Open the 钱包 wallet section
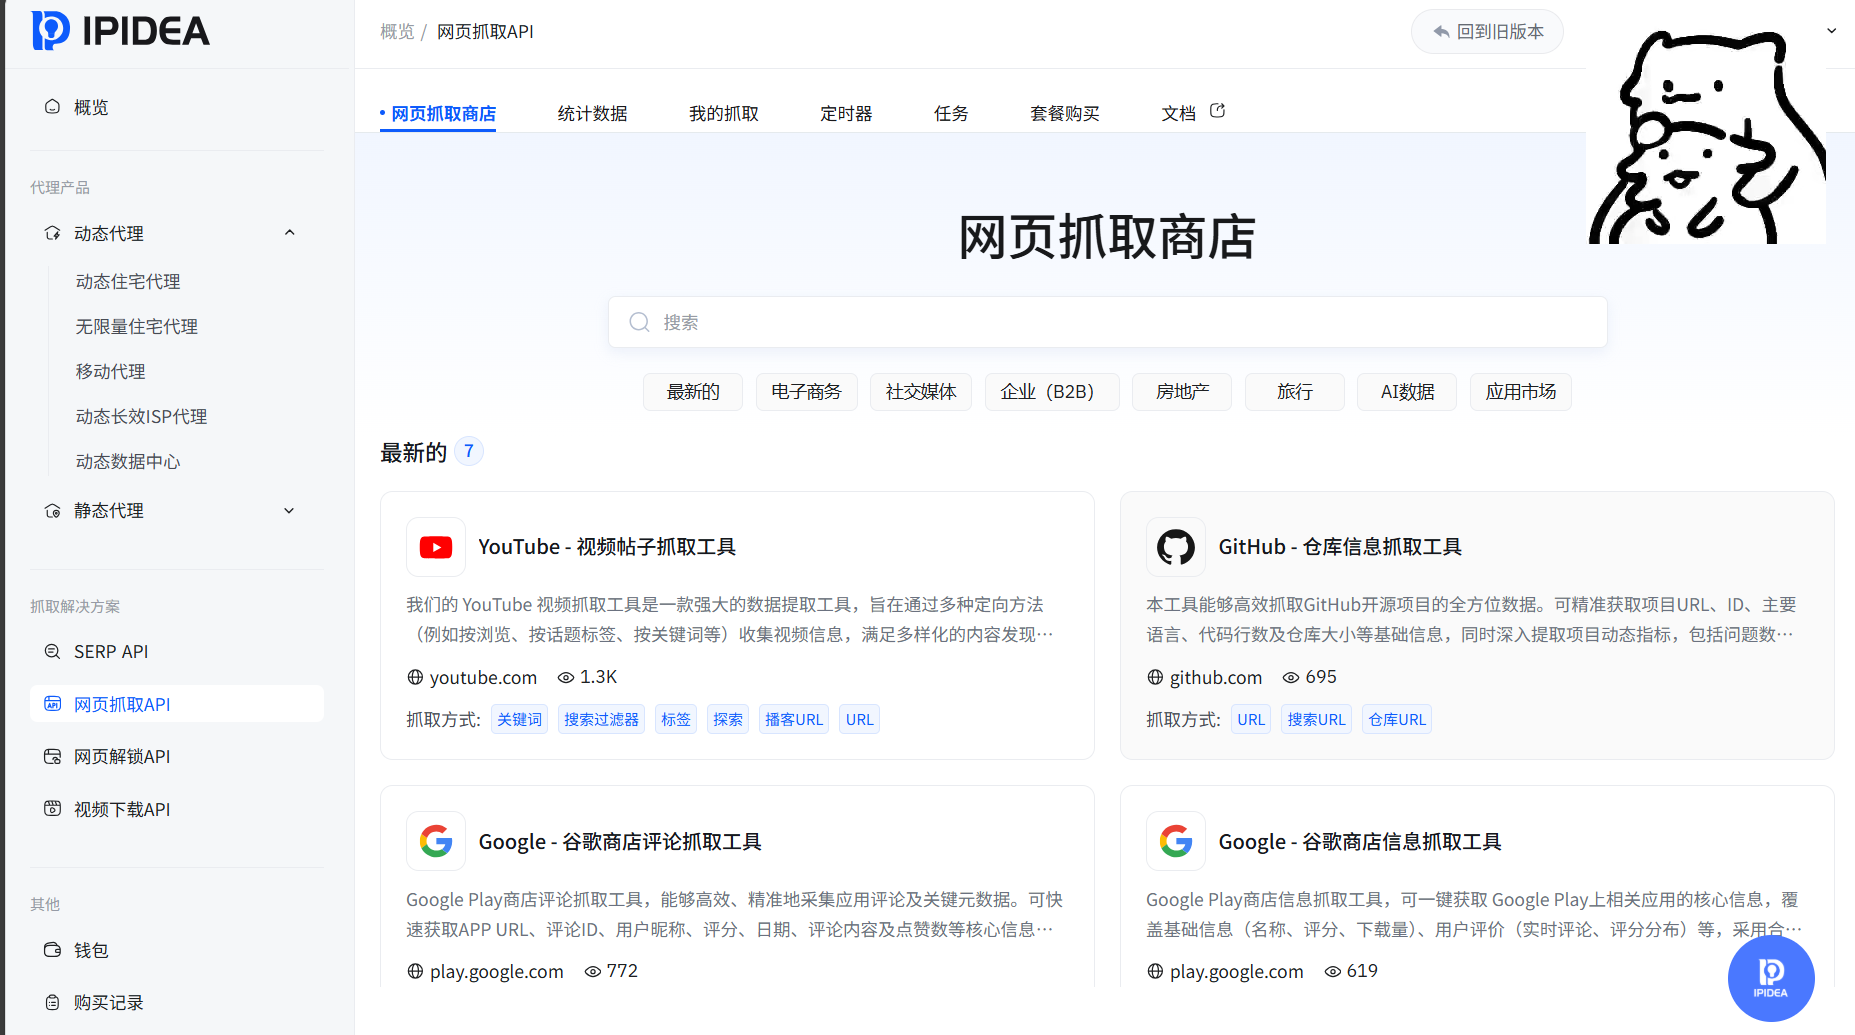 point(89,950)
